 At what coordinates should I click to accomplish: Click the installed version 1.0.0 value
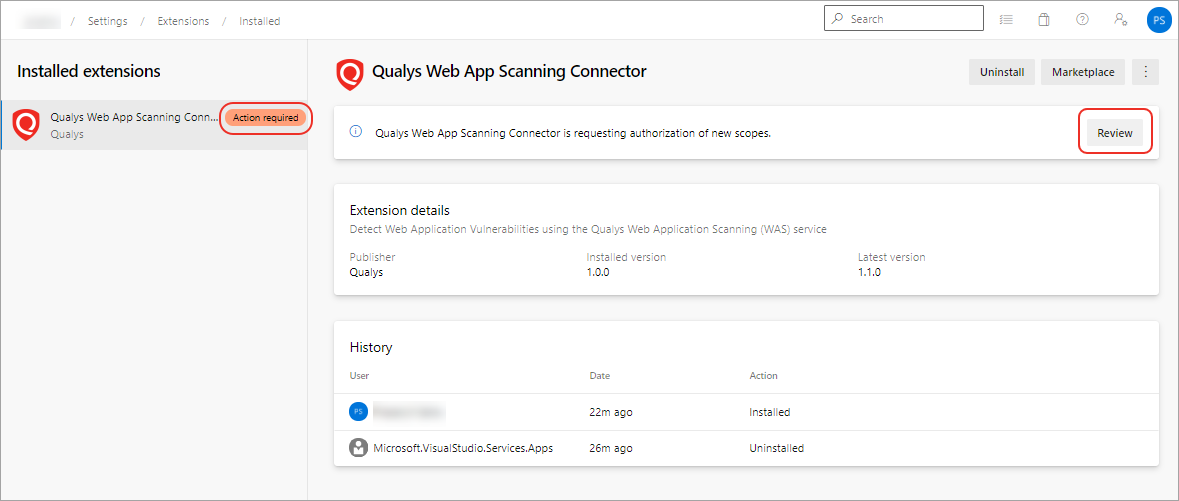pos(598,272)
